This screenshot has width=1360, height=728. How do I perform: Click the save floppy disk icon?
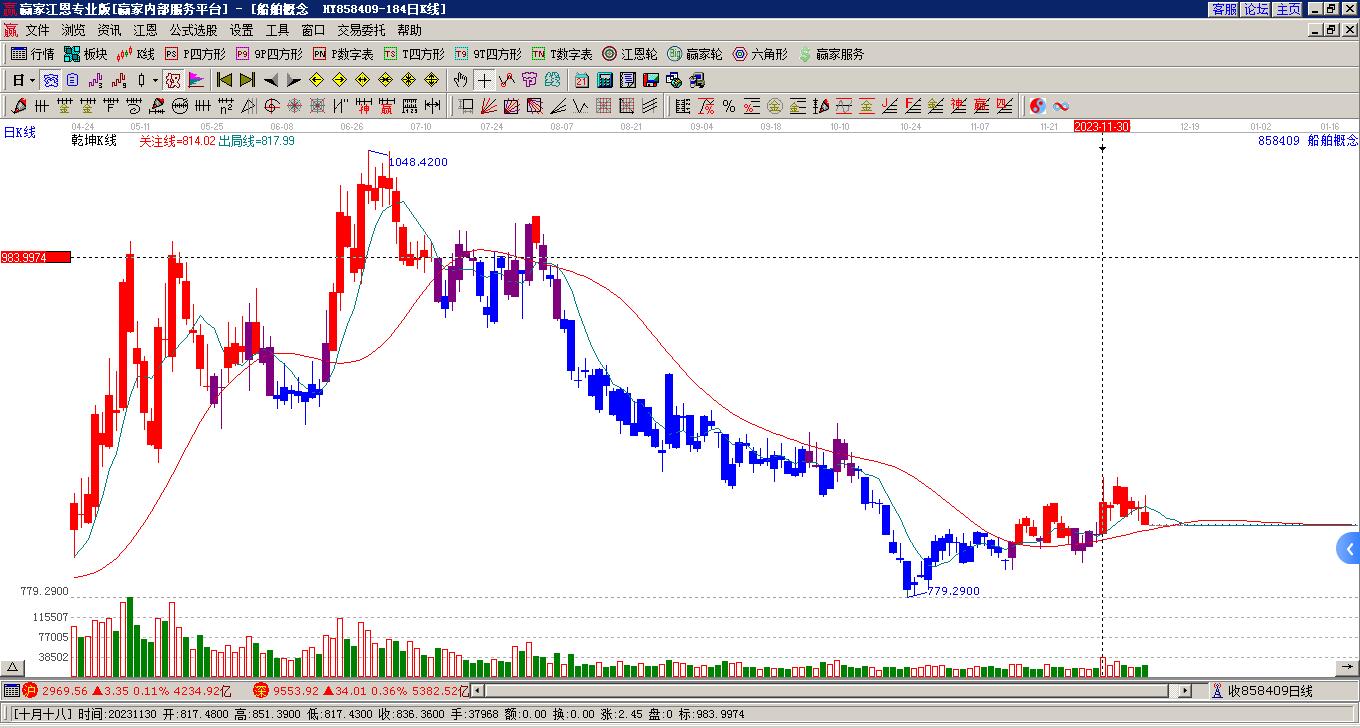pos(651,80)
